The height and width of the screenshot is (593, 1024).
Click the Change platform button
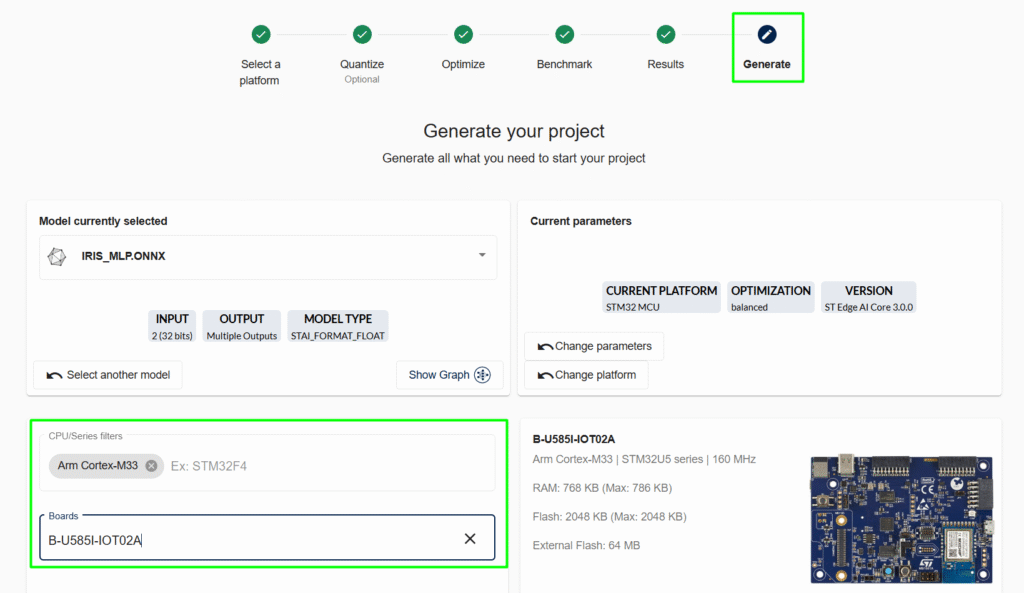click(586, 375)
